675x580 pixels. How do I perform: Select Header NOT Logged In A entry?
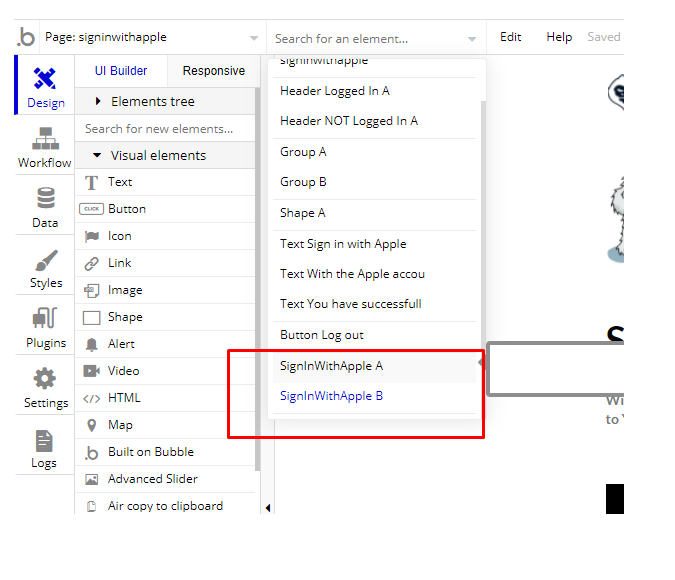point(374,121)
